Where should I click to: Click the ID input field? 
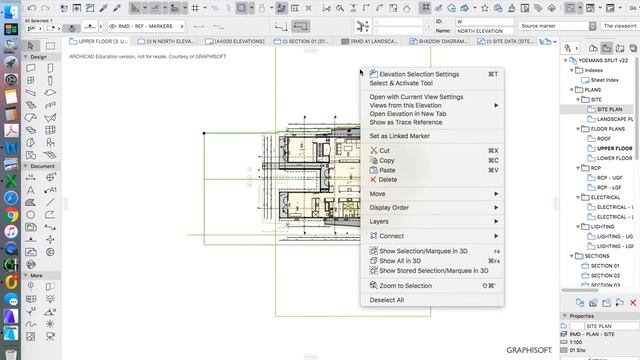[484, 22]
